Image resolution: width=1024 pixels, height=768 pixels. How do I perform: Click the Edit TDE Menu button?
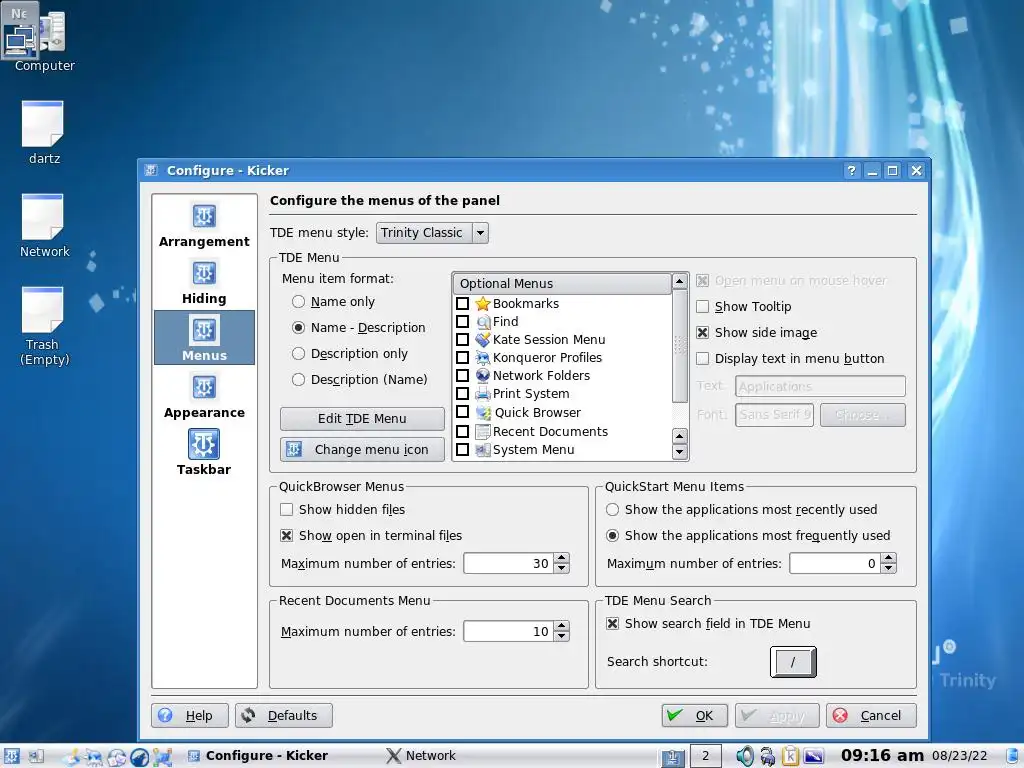click(362, 419)
